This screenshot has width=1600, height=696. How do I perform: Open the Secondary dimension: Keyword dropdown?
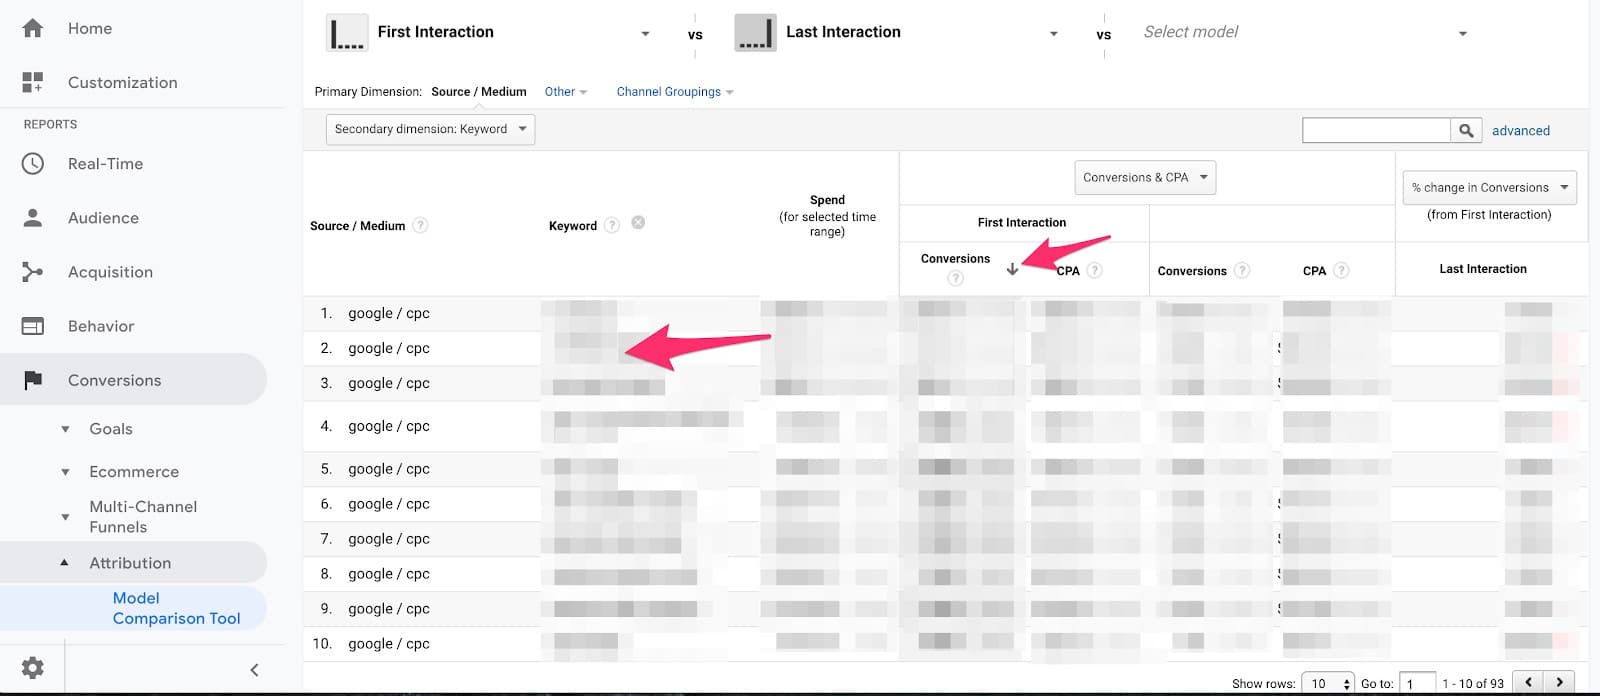[430, 129]
